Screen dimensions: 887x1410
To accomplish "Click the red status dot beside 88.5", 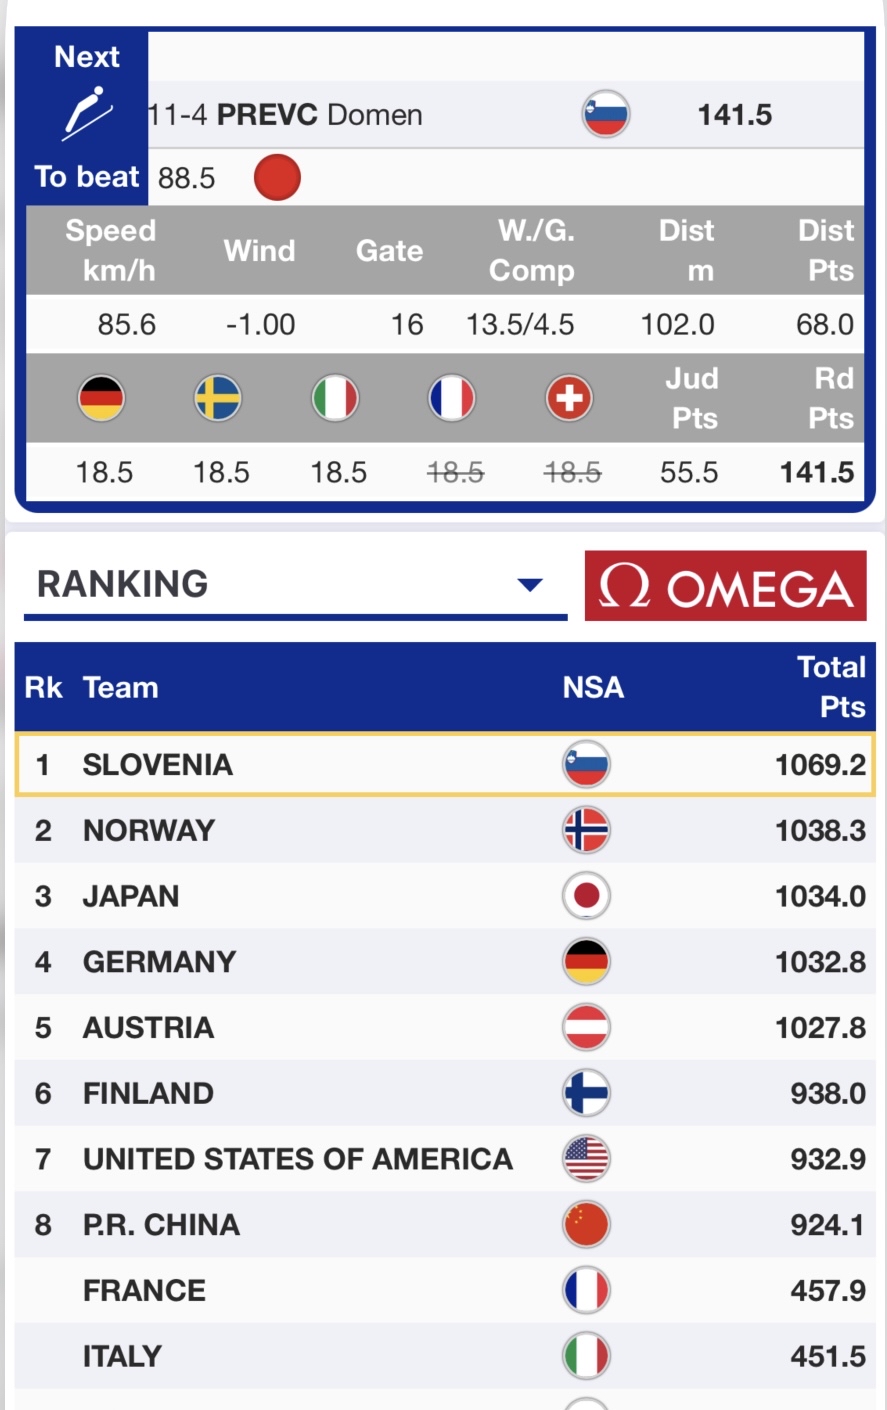I will tap(277, 178).
